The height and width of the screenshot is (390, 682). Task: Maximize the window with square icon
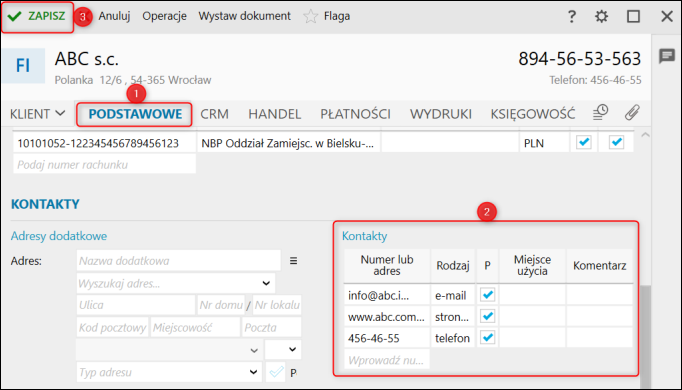point(633,17)
